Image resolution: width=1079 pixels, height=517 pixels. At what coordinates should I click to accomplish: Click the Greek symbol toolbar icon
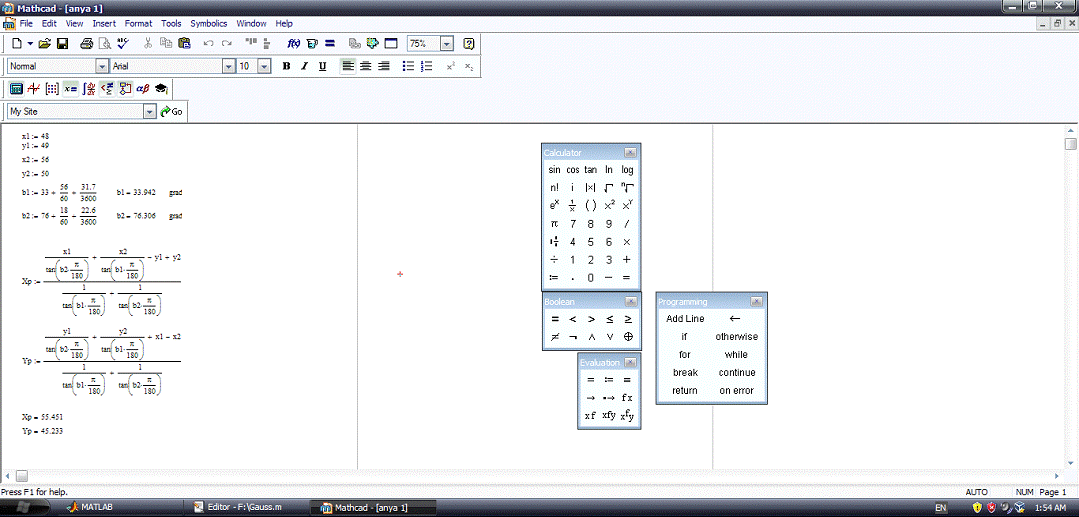(x=142, y=89)
